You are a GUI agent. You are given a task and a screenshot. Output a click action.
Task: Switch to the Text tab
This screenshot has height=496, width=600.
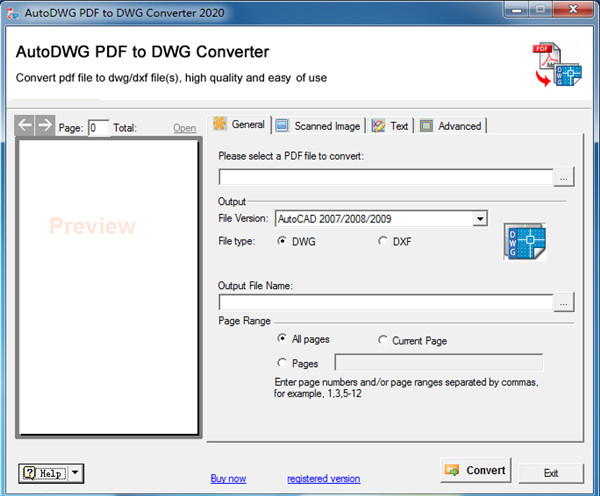click(391, 126)
